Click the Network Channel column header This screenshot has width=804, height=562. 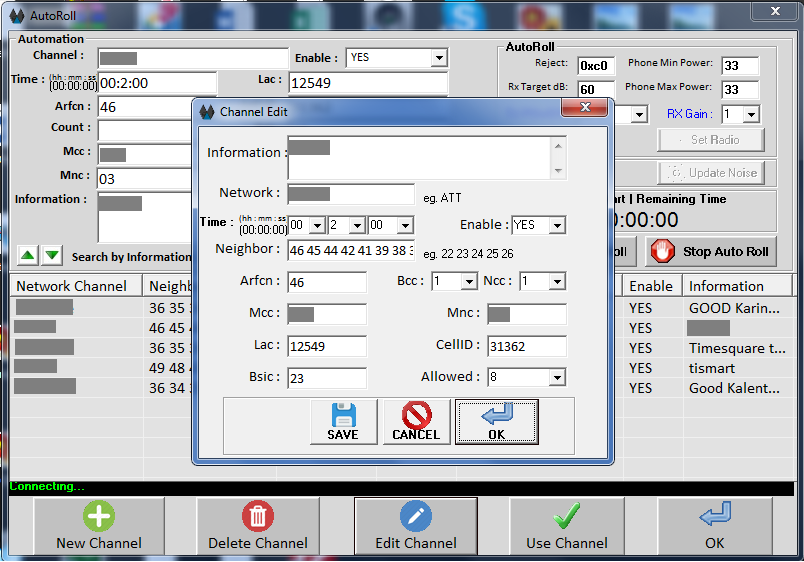click(72, 286)
